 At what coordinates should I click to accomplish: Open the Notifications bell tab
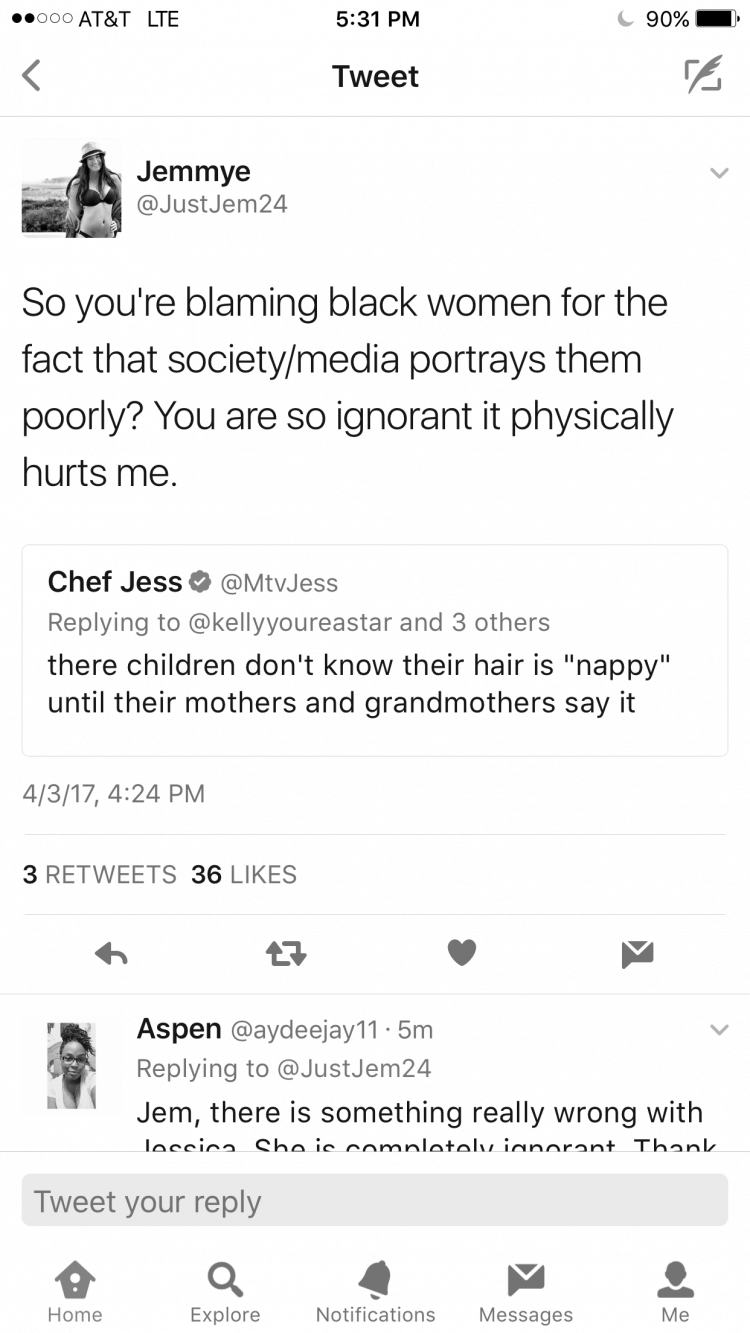pyautogui.click(x=375, y=1290)
